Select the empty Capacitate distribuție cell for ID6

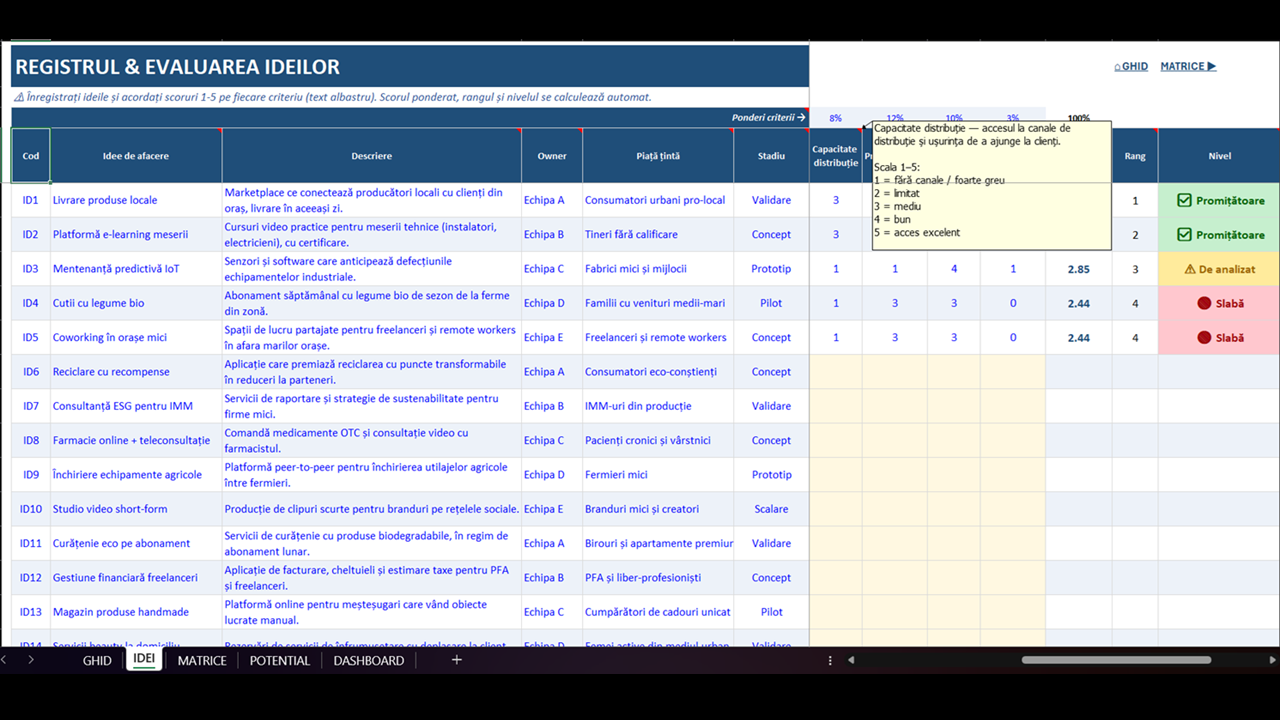(x=836, y=372)
